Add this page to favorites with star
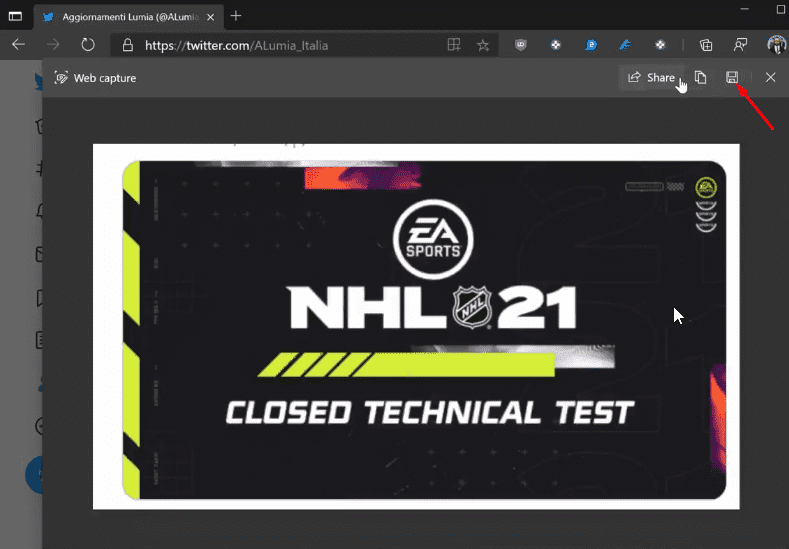The width and height of the screenshot is (789, 549). [483, 45]
